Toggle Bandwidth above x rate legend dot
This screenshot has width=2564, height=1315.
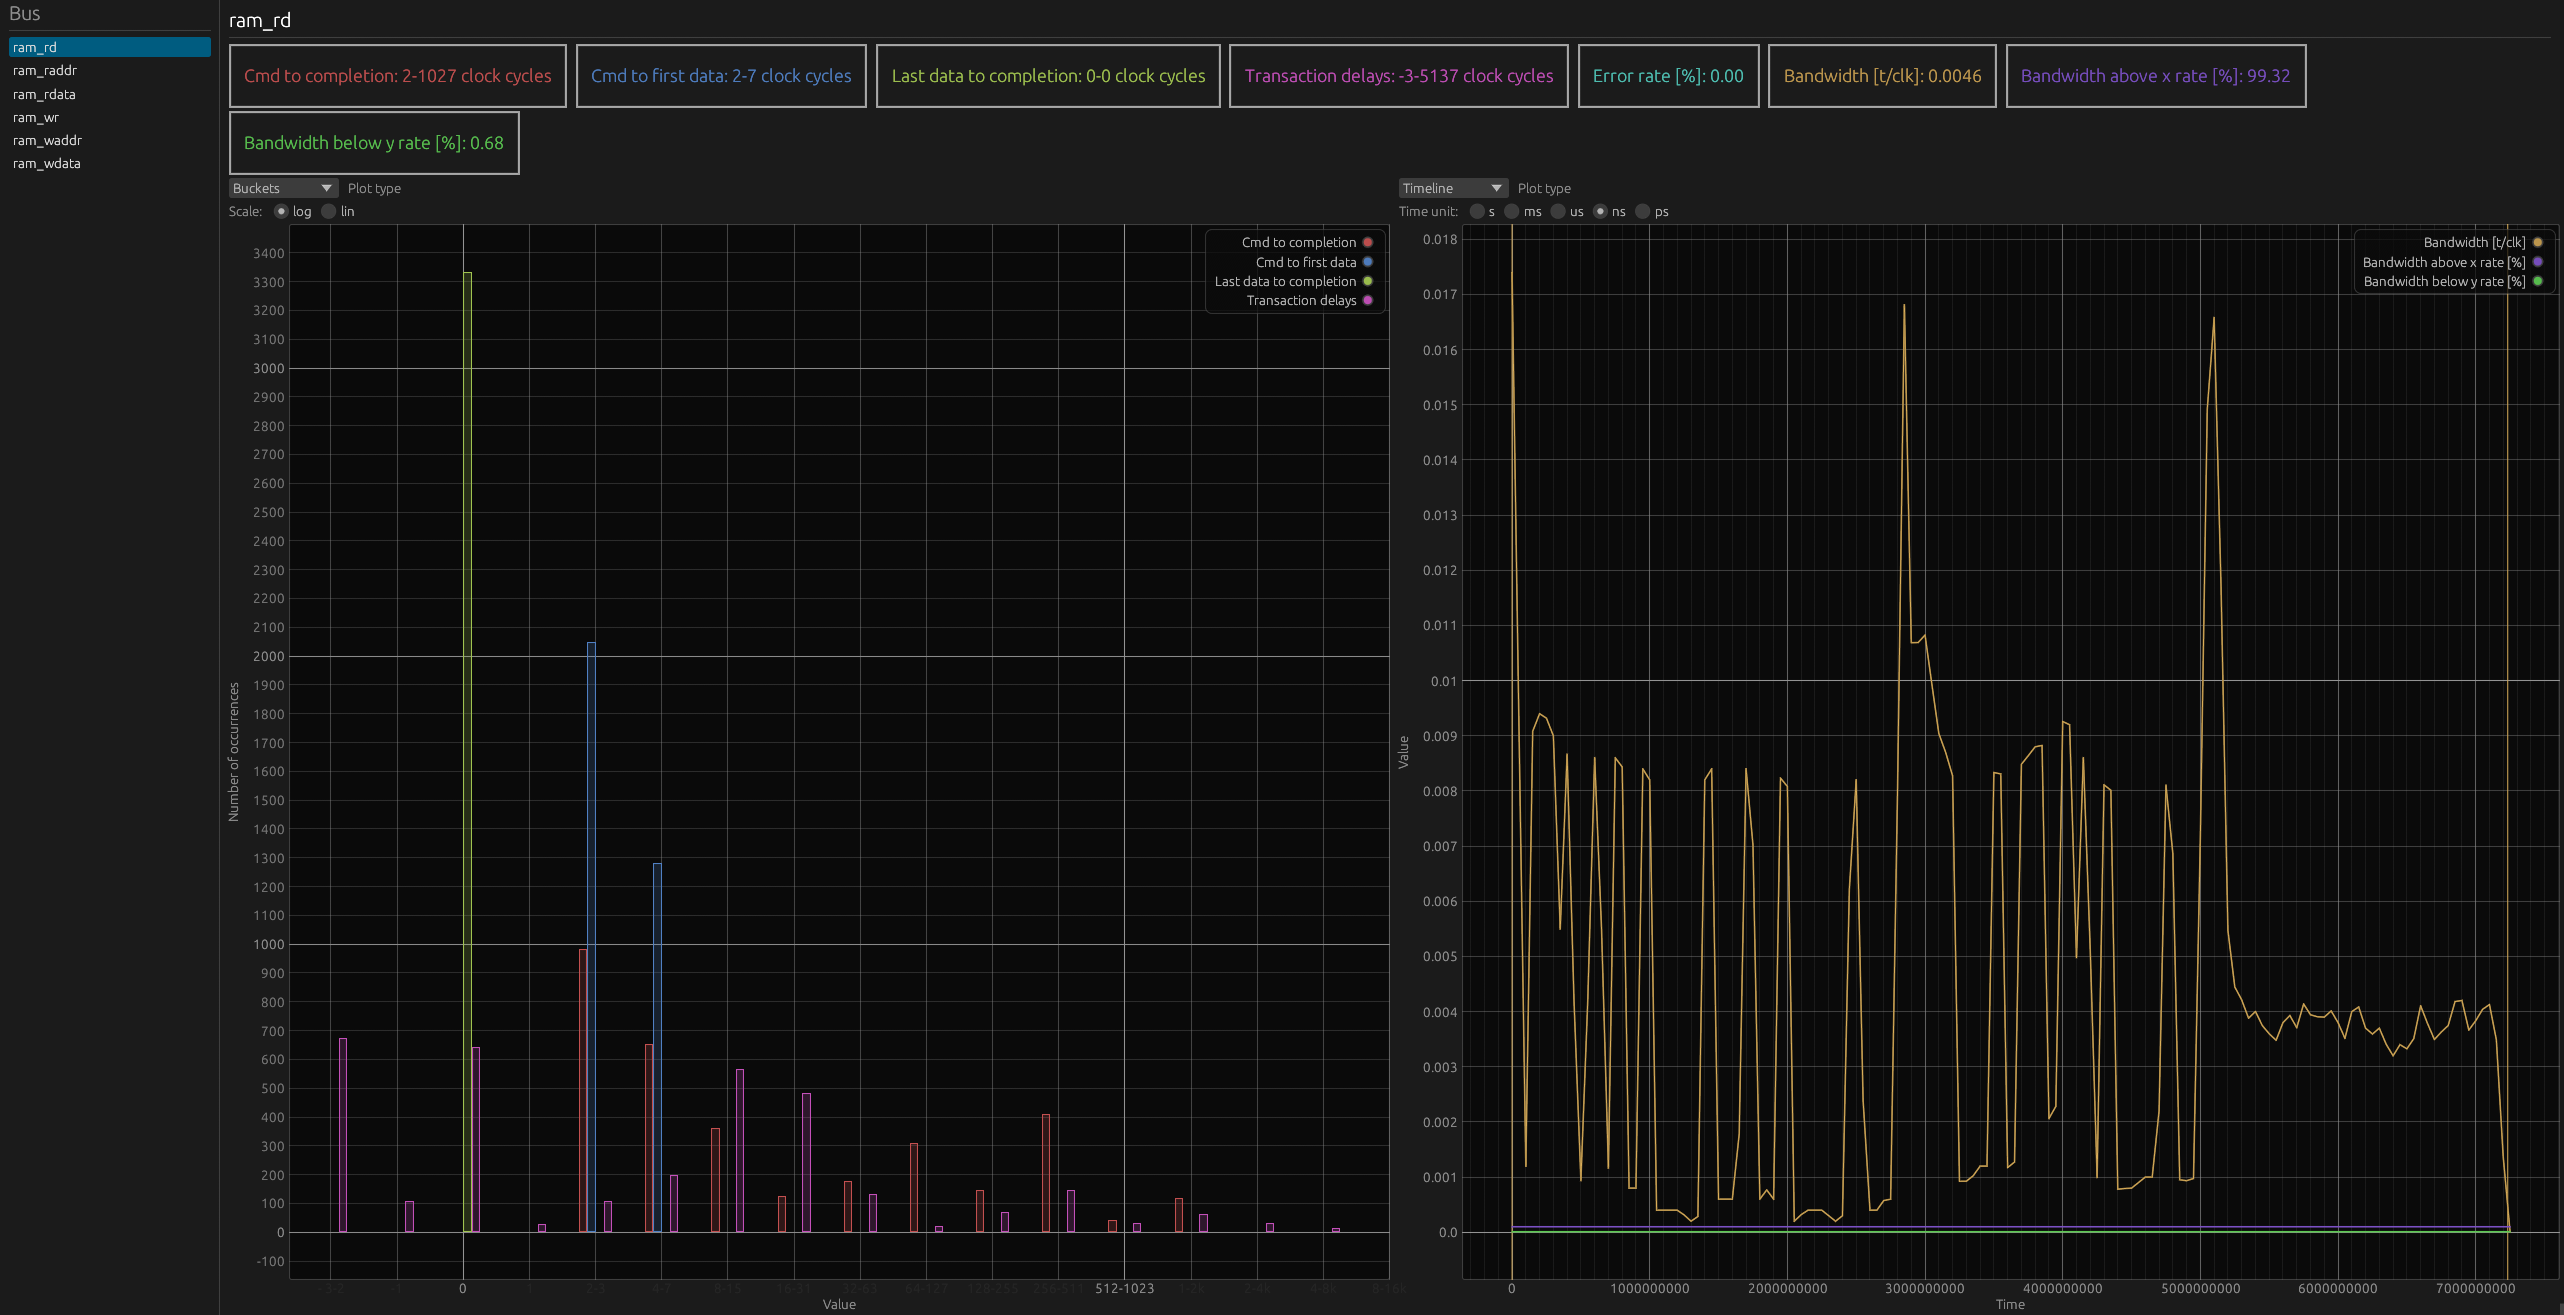tap(2537, 262)
